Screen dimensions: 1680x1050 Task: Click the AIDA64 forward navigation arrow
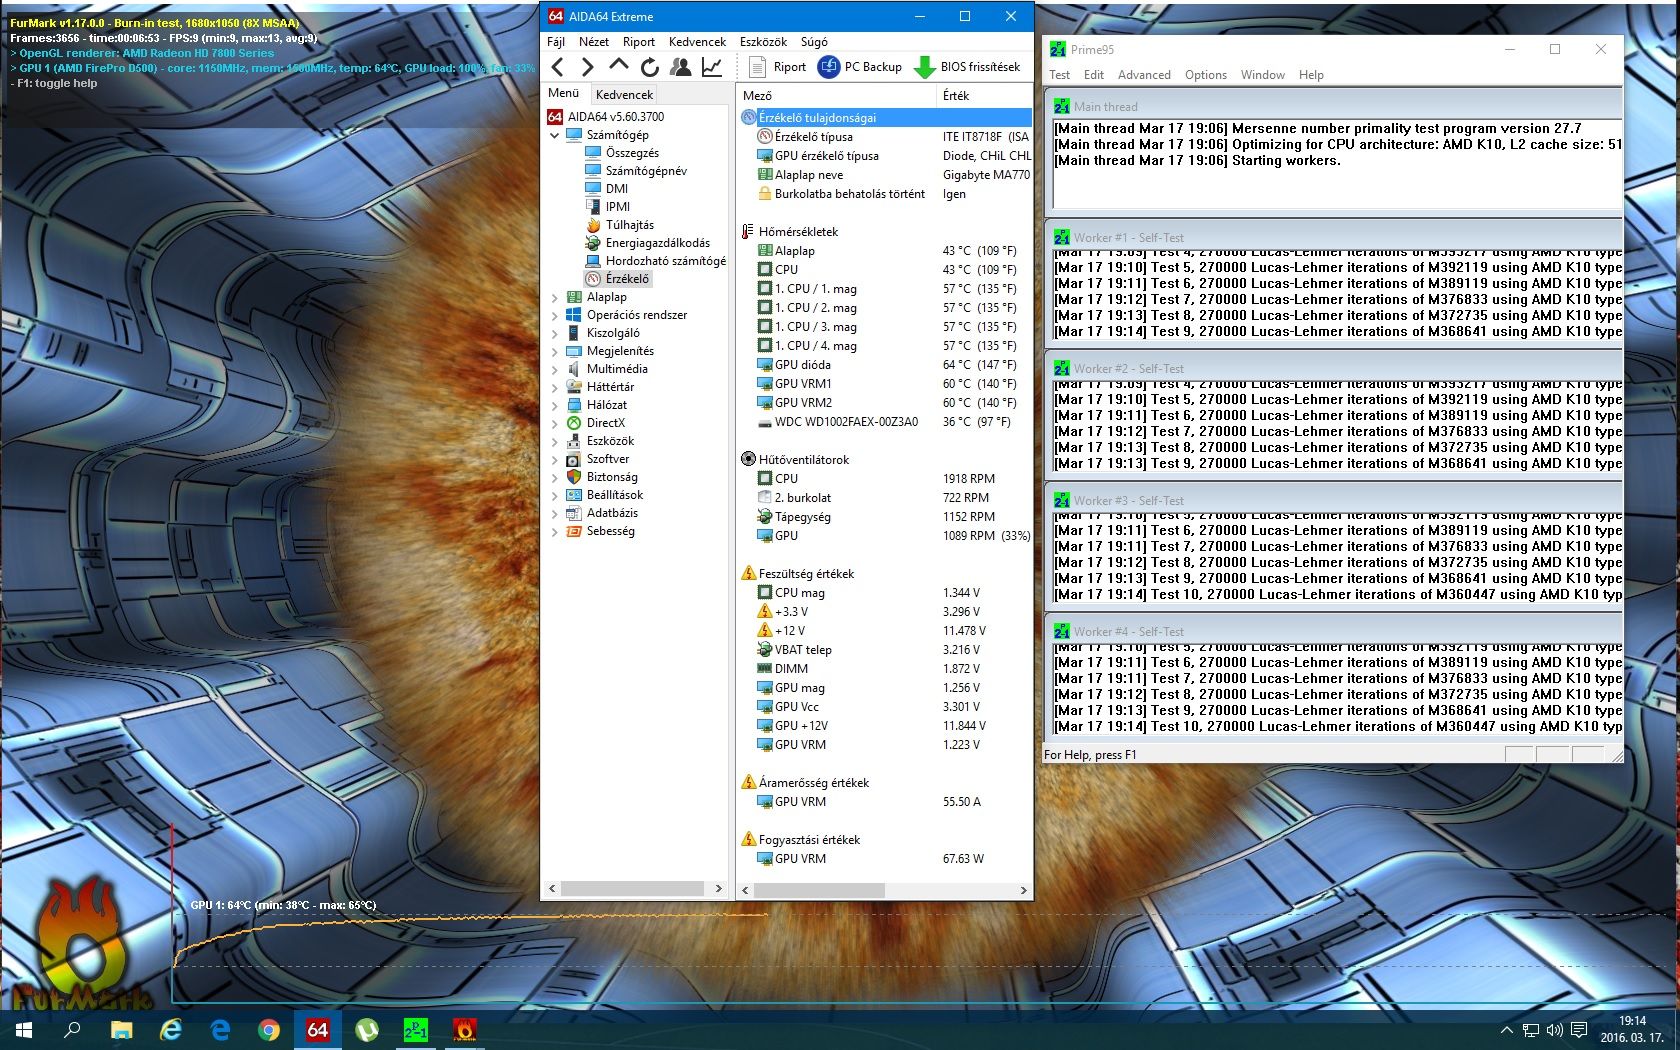588,67
